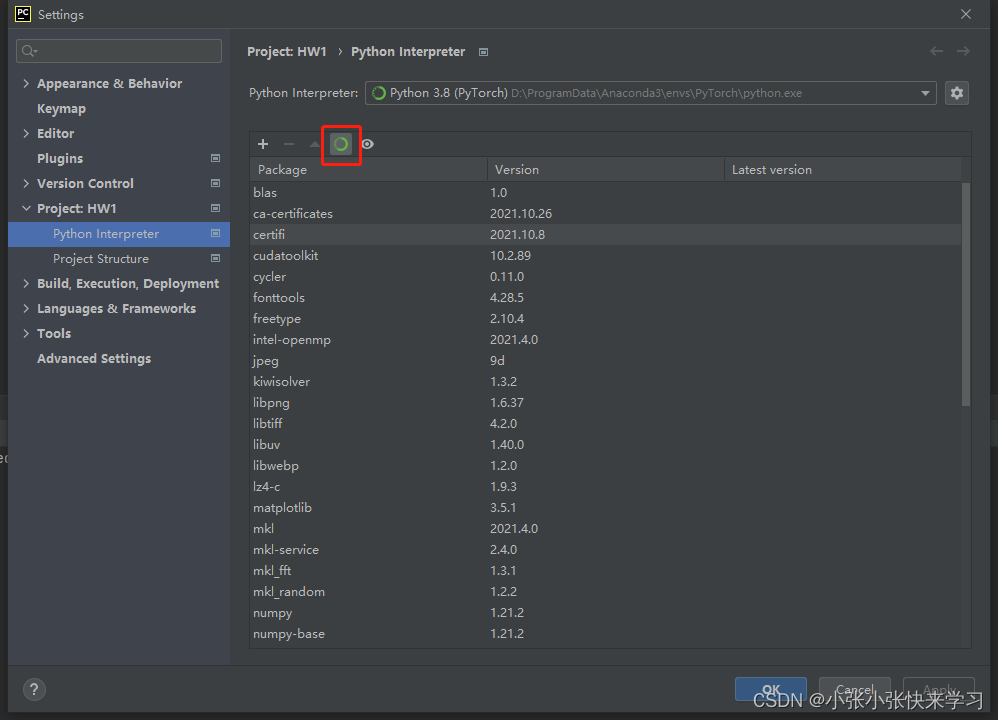
Task: Expand the Version Control section
Action: click(26, 183)
